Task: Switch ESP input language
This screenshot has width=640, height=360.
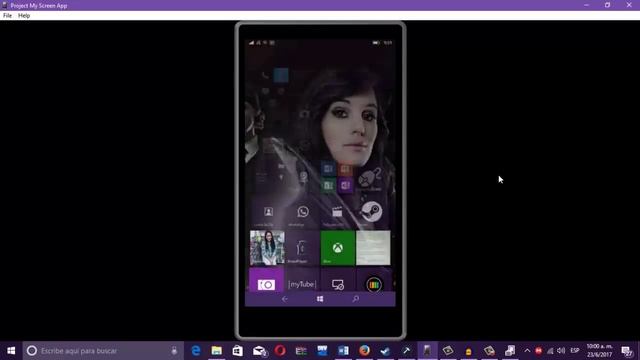Action: click(575, 351)
